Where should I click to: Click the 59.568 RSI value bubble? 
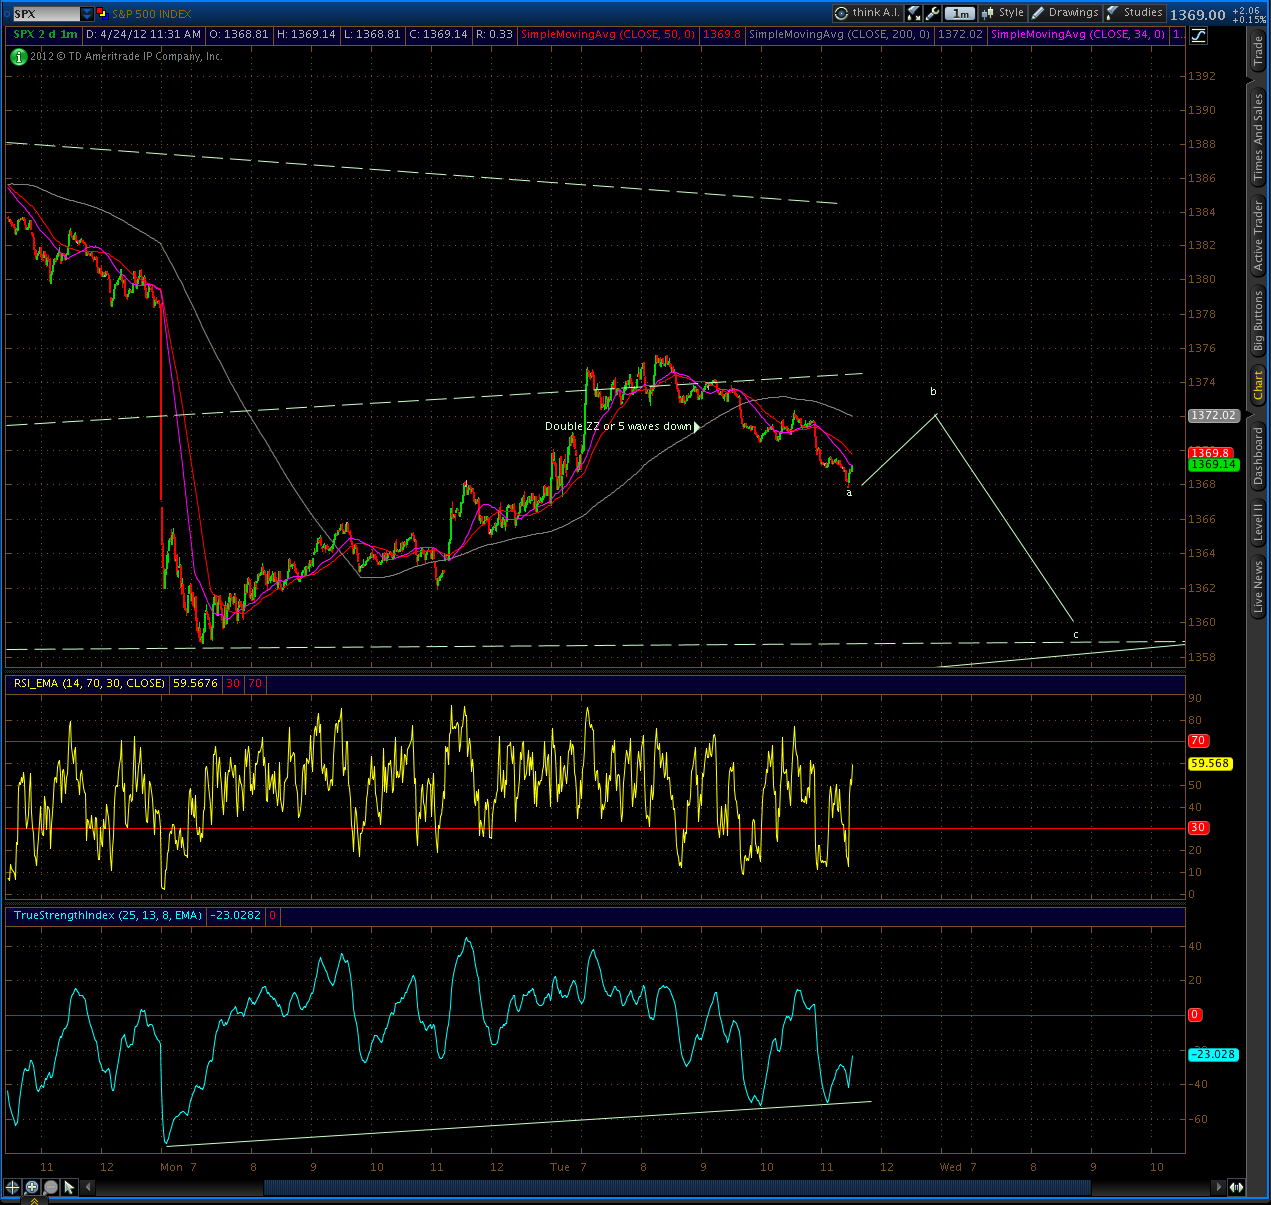click(x=1210, y=763)
